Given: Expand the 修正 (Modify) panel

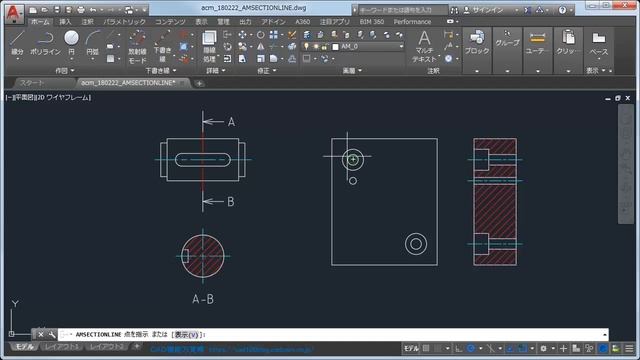Looking at the screenshot, I should coord(267,71).
